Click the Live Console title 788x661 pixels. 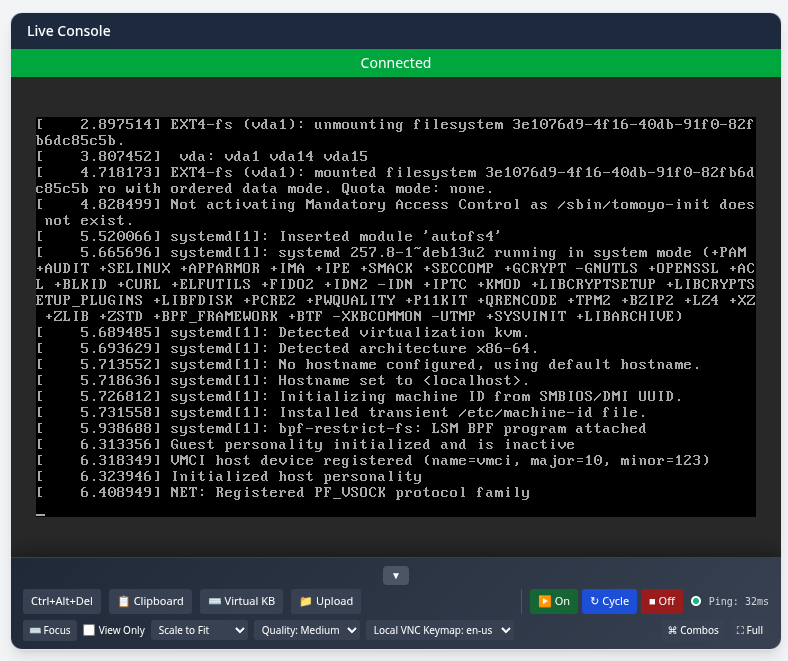[69, 31]
